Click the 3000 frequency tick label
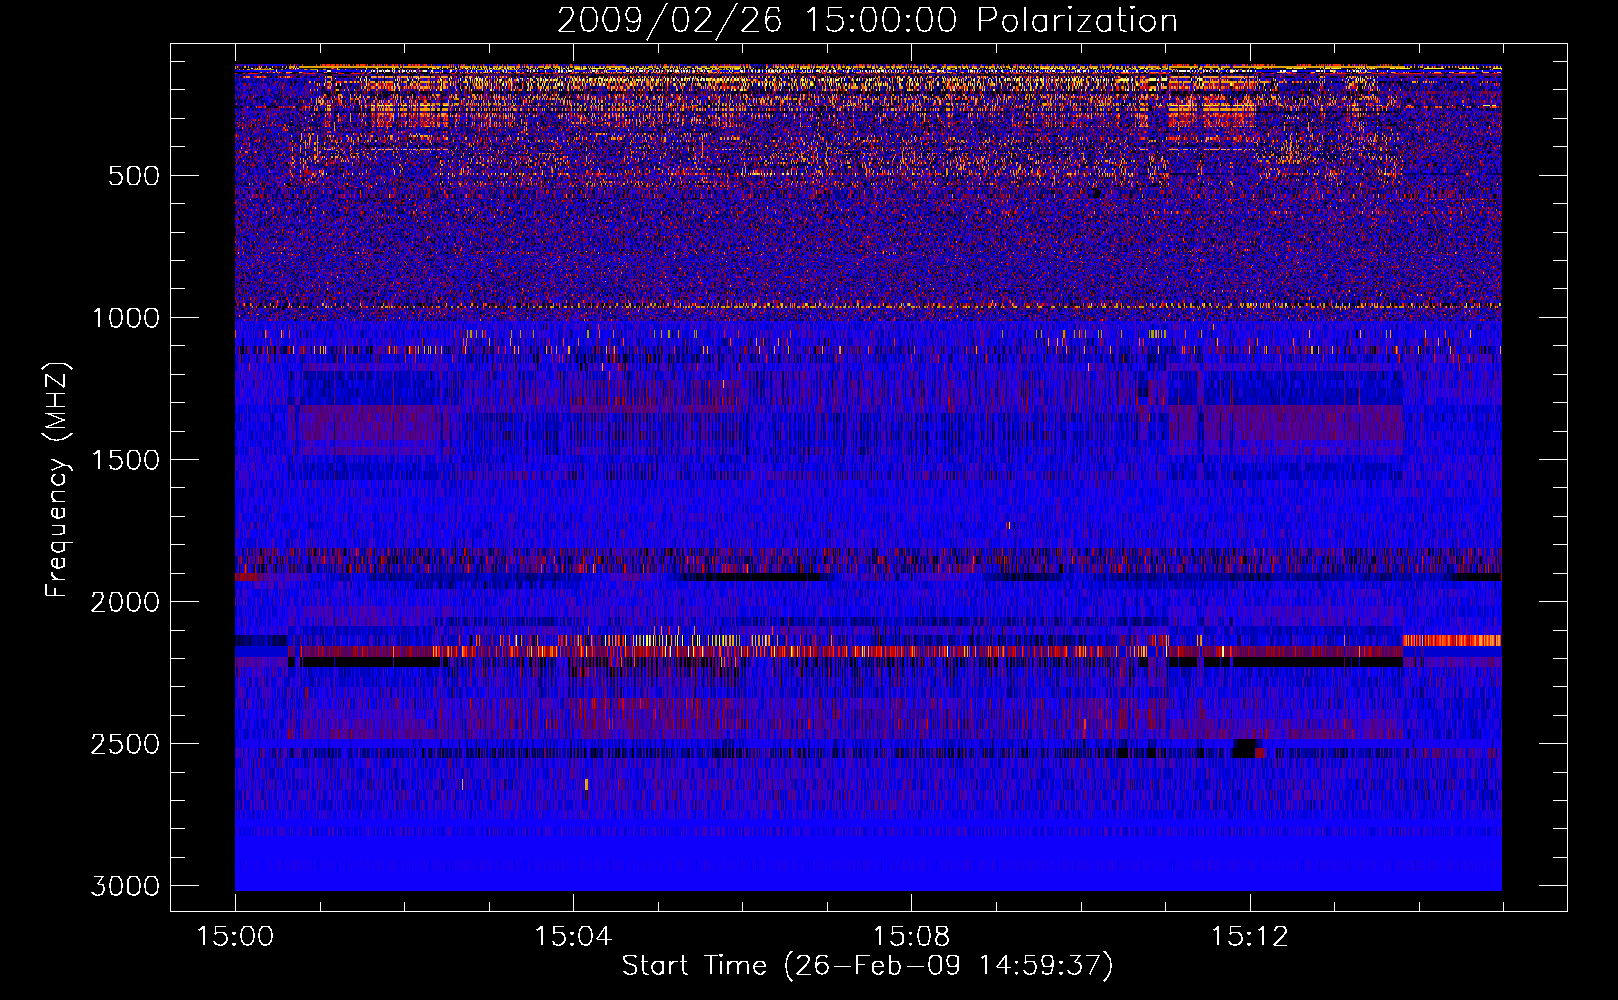 pyautogui.click(x=125, y=886)
